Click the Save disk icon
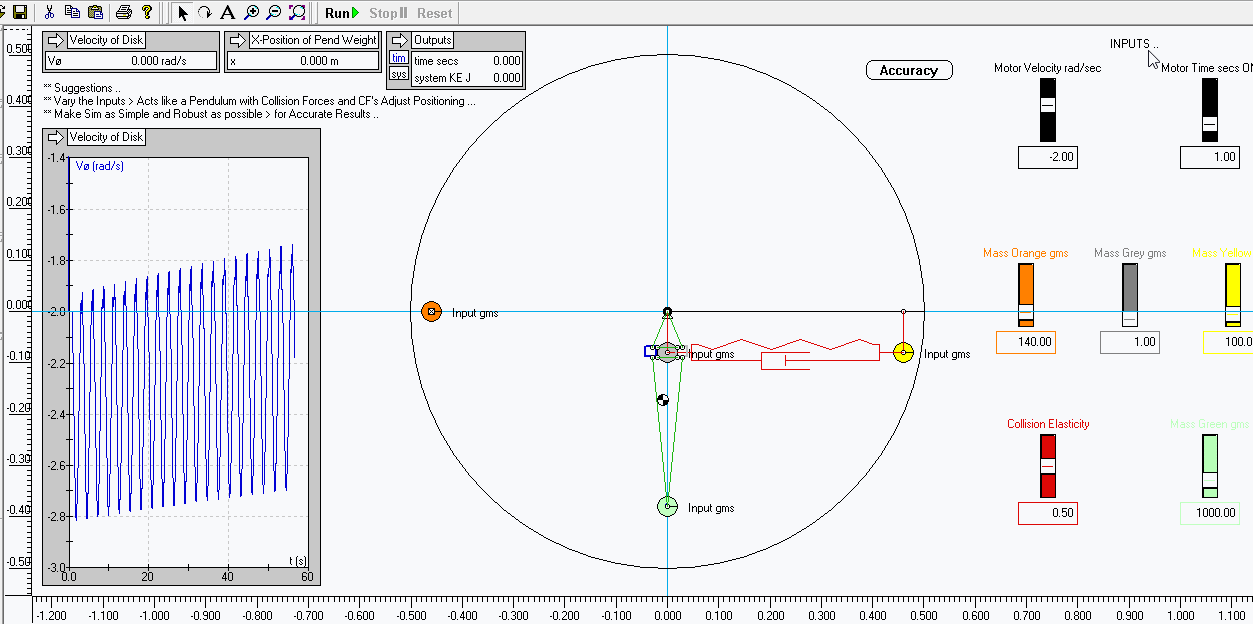1253x624 pixels. [19, 12]
